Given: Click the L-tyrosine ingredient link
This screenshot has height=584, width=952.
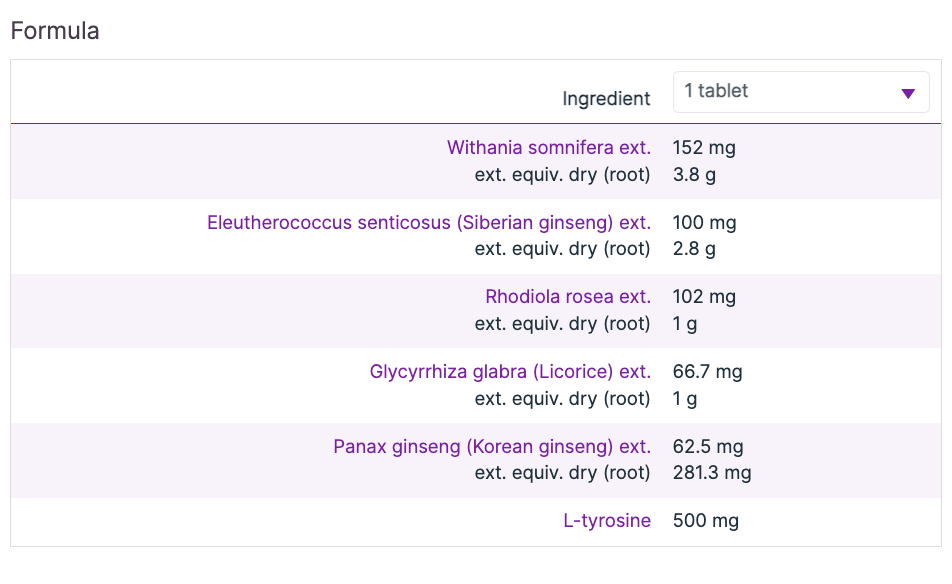Looking at the screenshot, I should 607,521.
